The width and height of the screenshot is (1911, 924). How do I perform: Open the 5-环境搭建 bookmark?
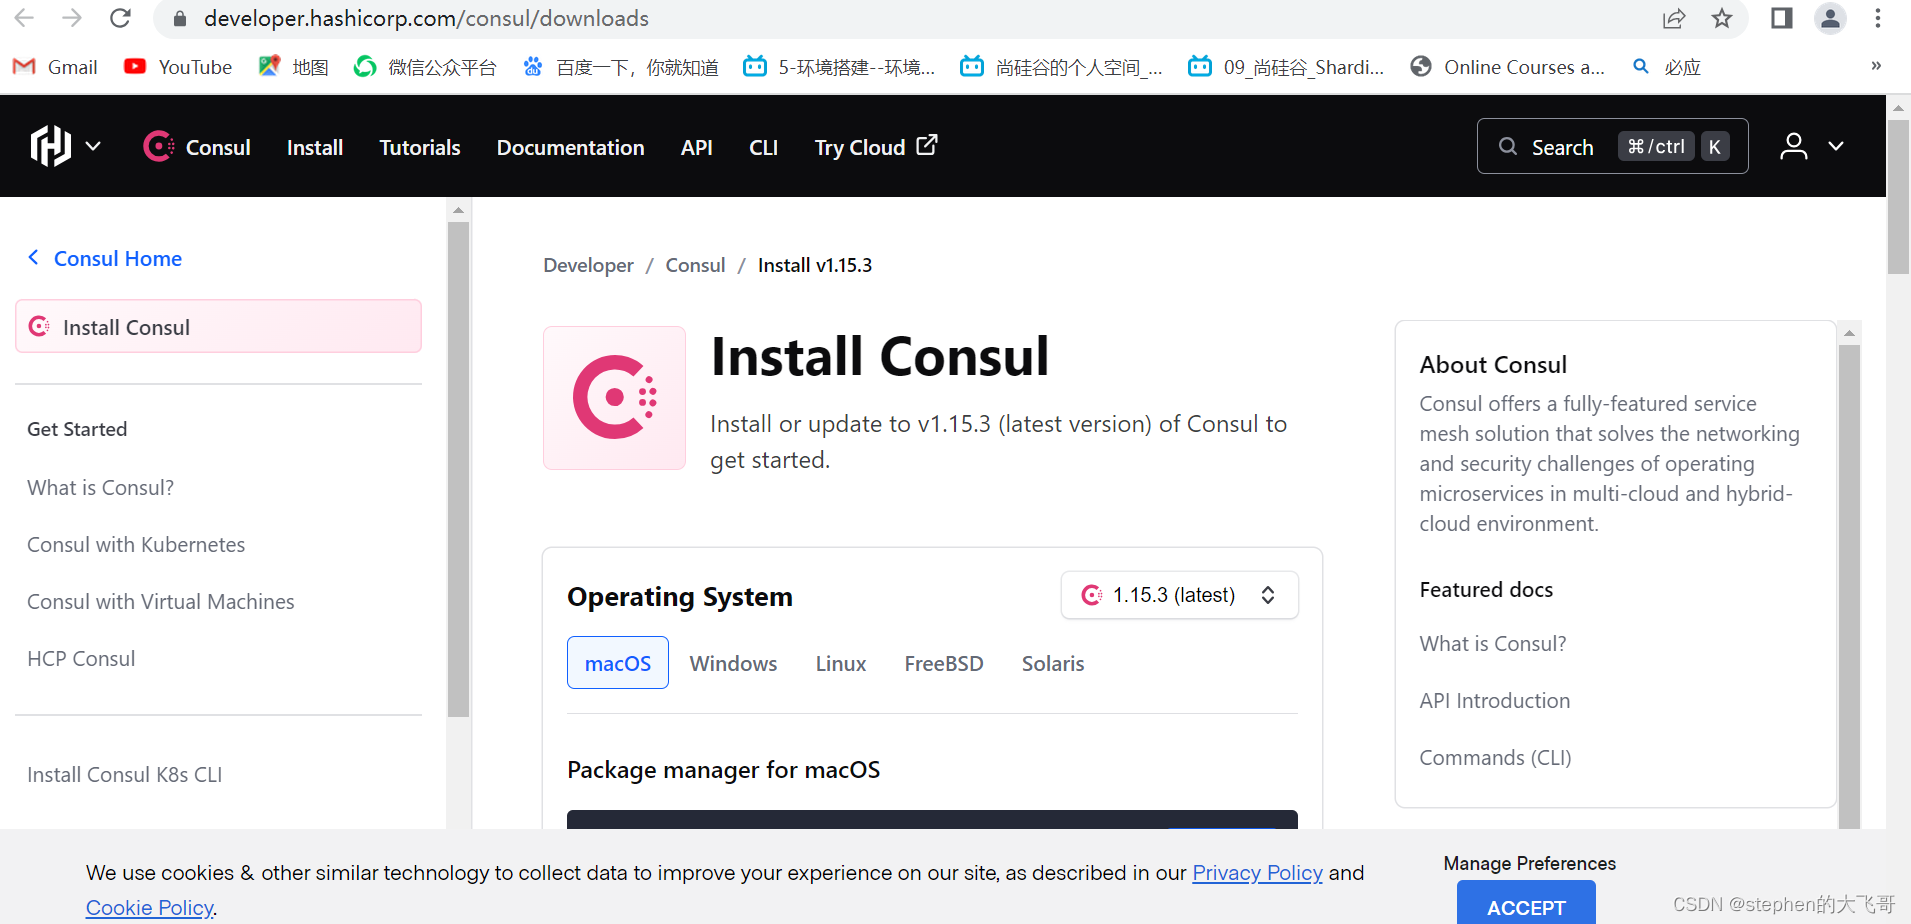point(840,67)
